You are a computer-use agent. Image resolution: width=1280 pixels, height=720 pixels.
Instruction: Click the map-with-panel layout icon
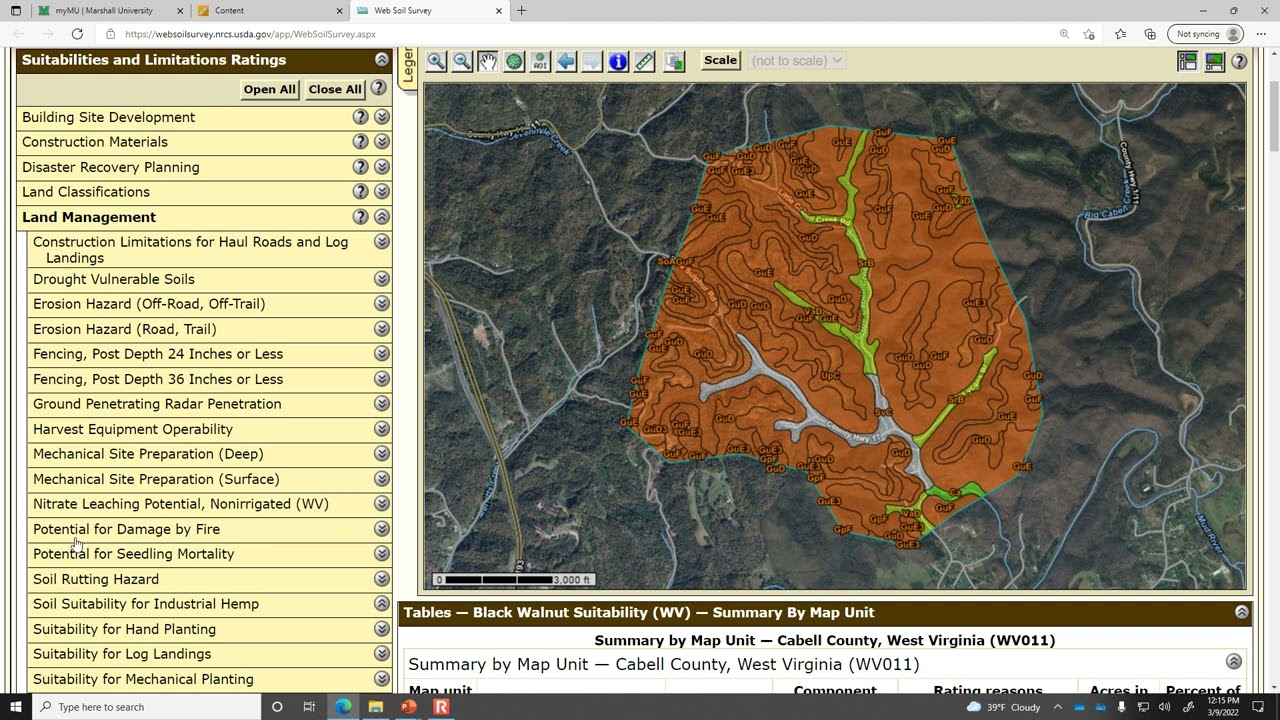1187,61
